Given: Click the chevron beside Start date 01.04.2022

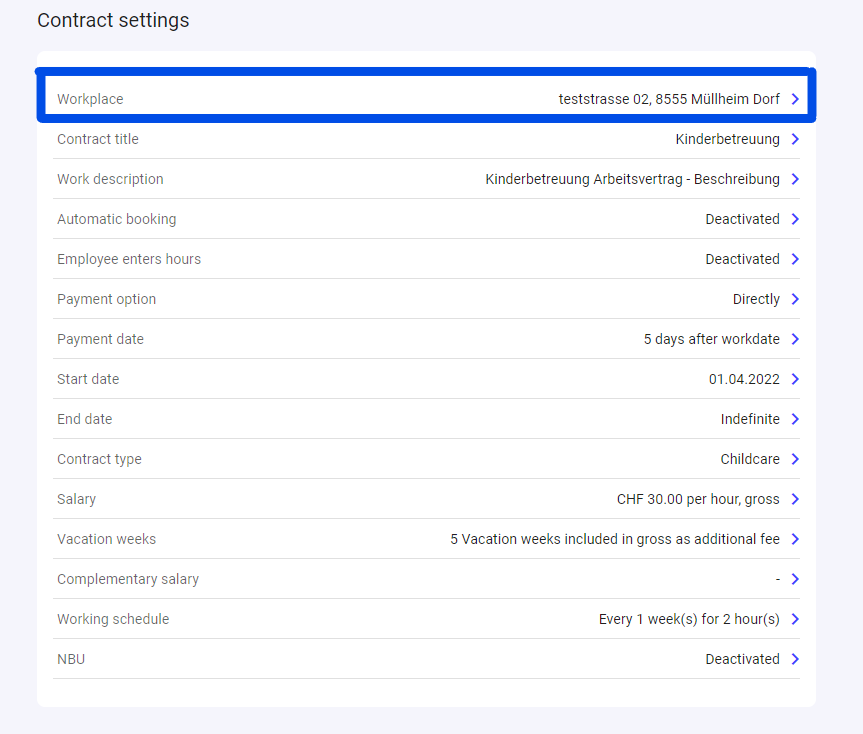Looking at the screenshot, I should point(795,379).
